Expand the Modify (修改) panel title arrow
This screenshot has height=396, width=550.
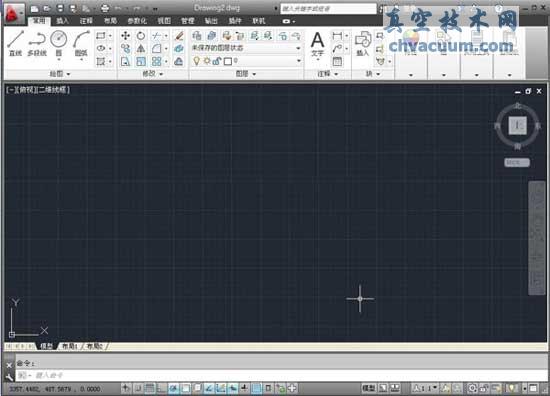tap(162, 74)
